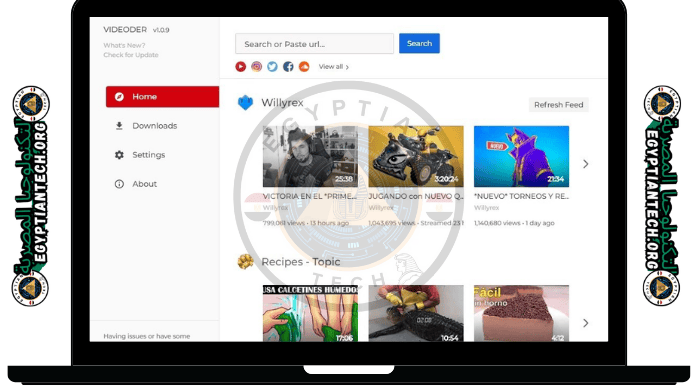This screenshot has width=698, height=392.
Task: Click the YouTube site icon
Action: pyautogui.click(x=240, y=67)
